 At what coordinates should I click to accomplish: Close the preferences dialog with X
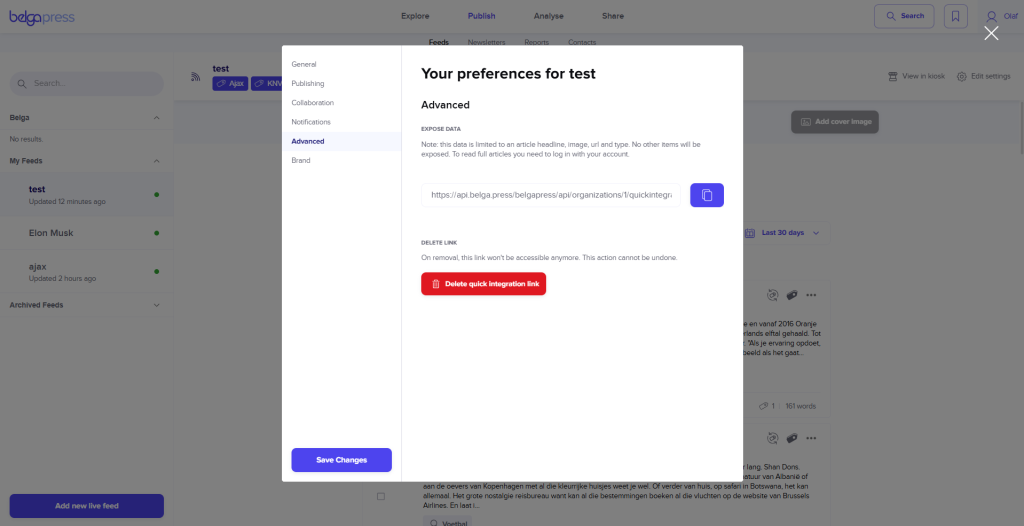pos(991,33)
